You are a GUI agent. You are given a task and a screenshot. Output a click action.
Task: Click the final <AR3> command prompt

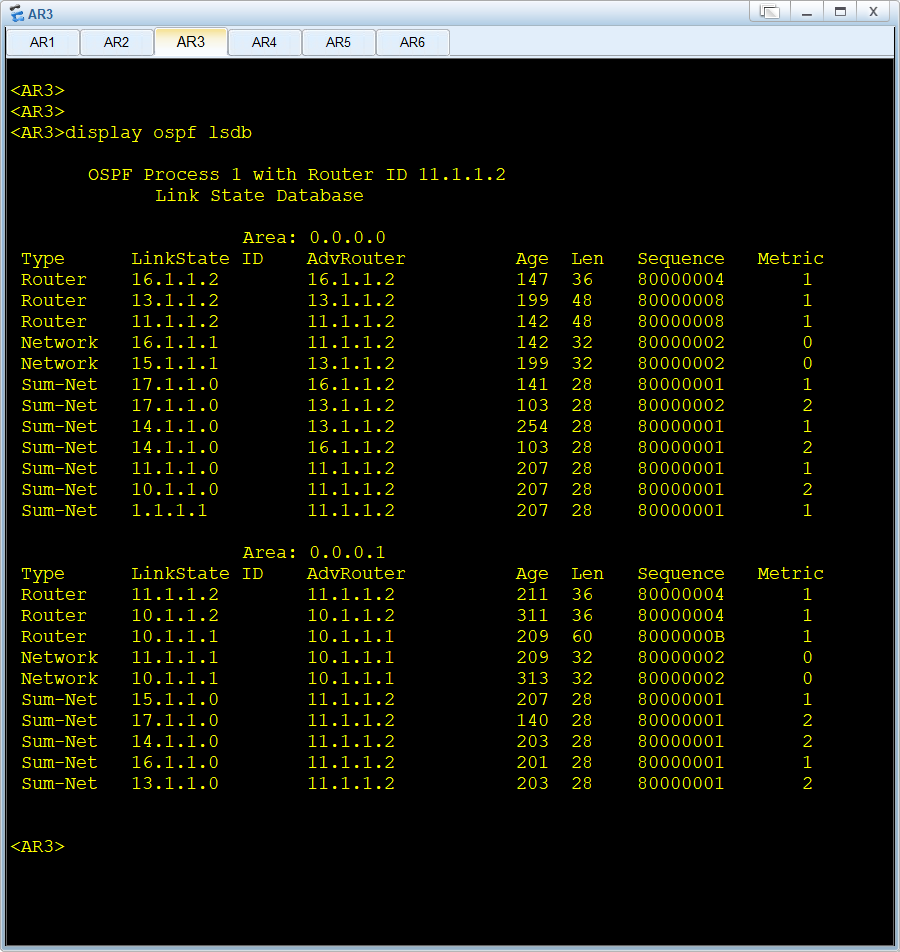click(38, 846)
